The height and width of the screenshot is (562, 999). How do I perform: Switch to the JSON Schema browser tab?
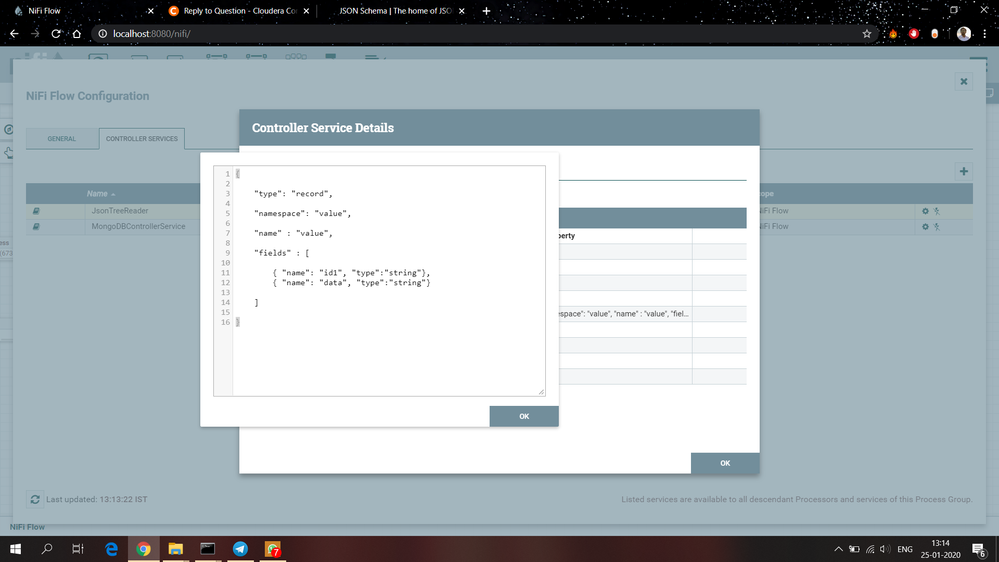click(395, 11)
